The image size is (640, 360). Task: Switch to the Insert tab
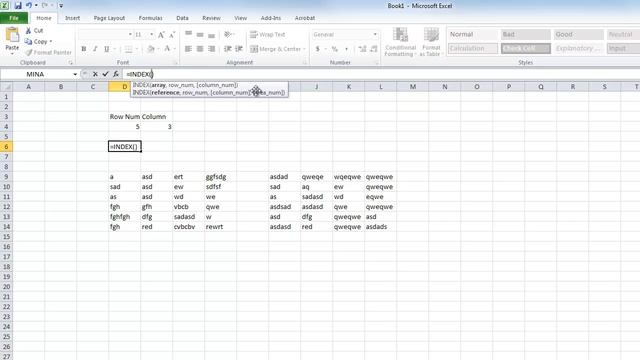[x=72, y=18]
